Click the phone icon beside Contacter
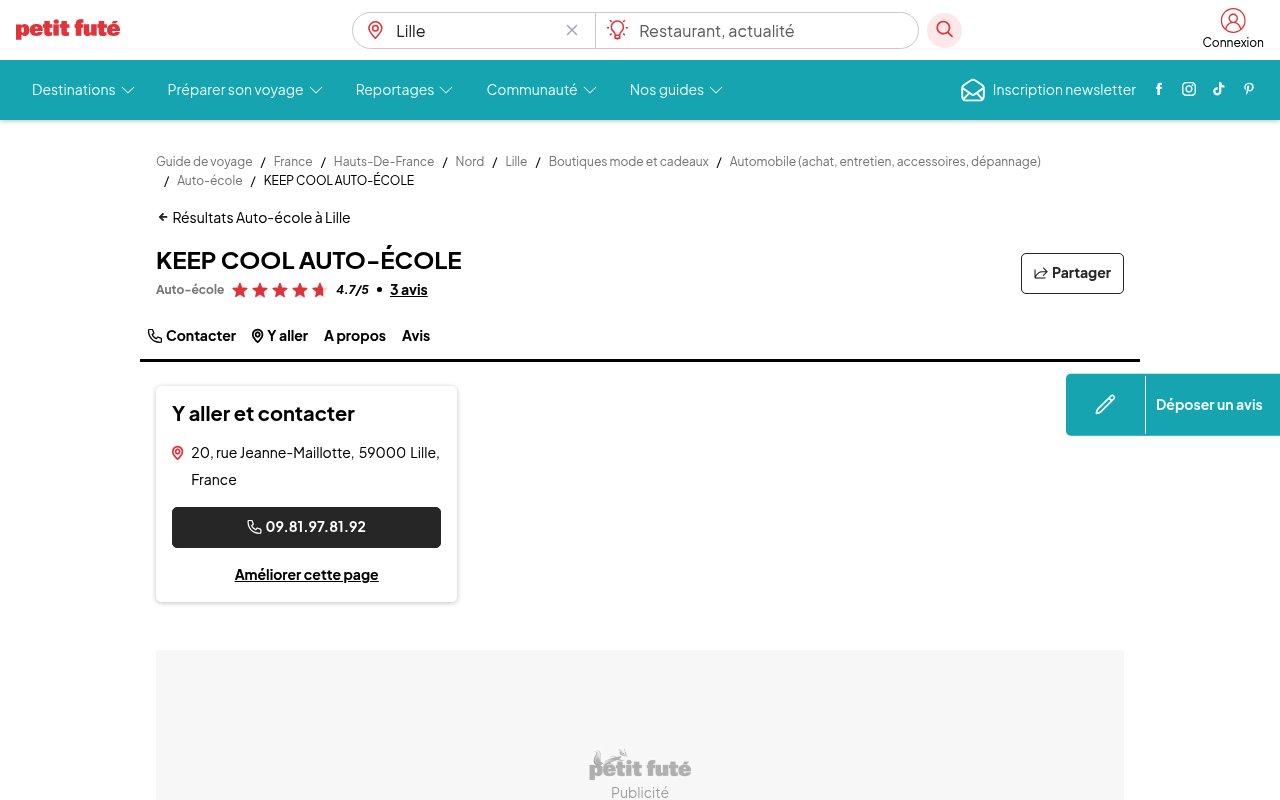Viewport: 1280px width, 800px height. pos(155,336)
